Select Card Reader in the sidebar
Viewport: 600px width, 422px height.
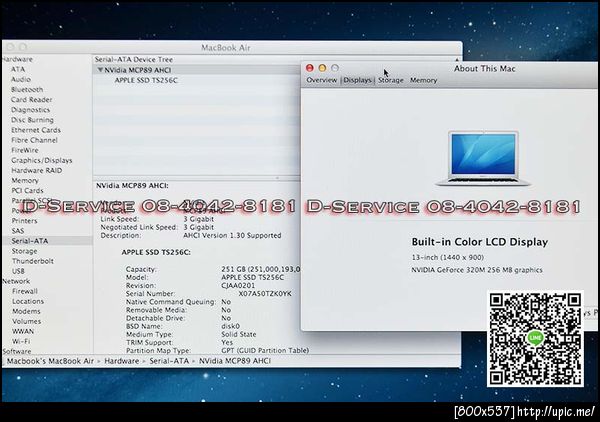(x=31, y=99)
